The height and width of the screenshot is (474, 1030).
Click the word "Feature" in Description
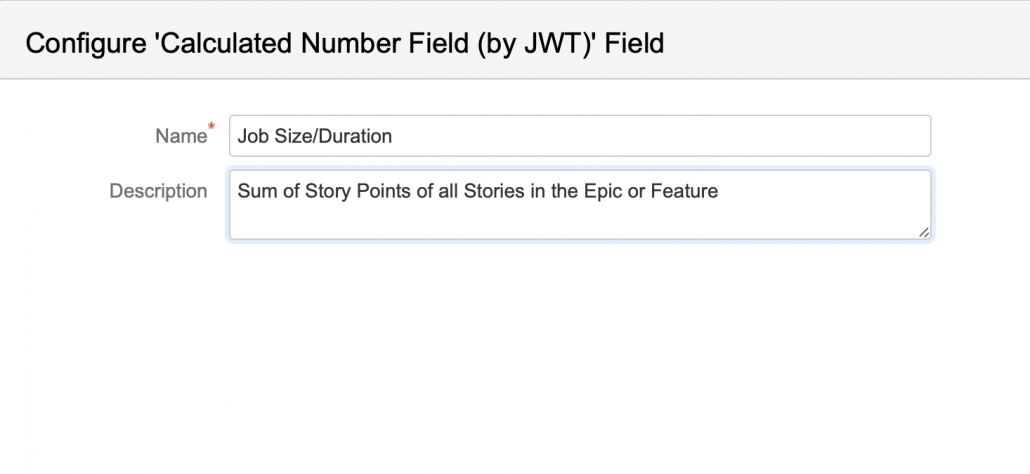click(x=684, y=191)
